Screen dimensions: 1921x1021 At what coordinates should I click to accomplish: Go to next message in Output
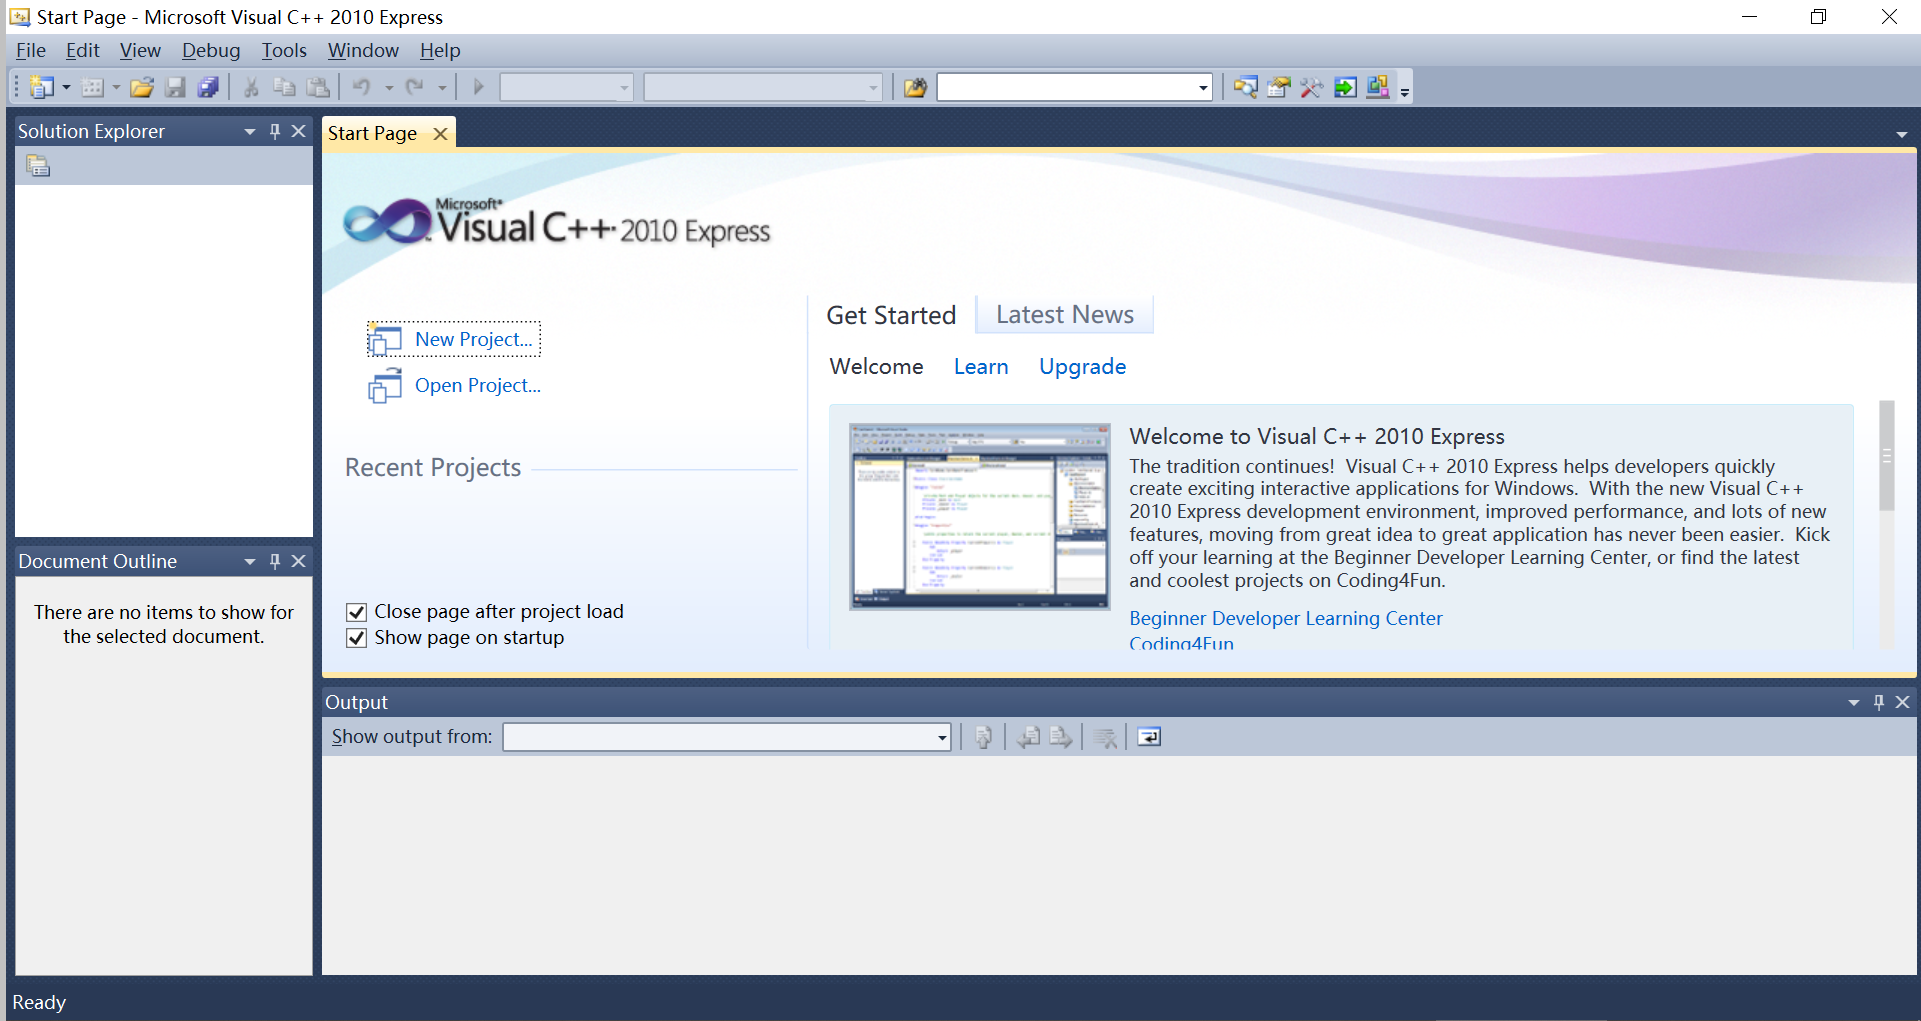point(1060,737)
